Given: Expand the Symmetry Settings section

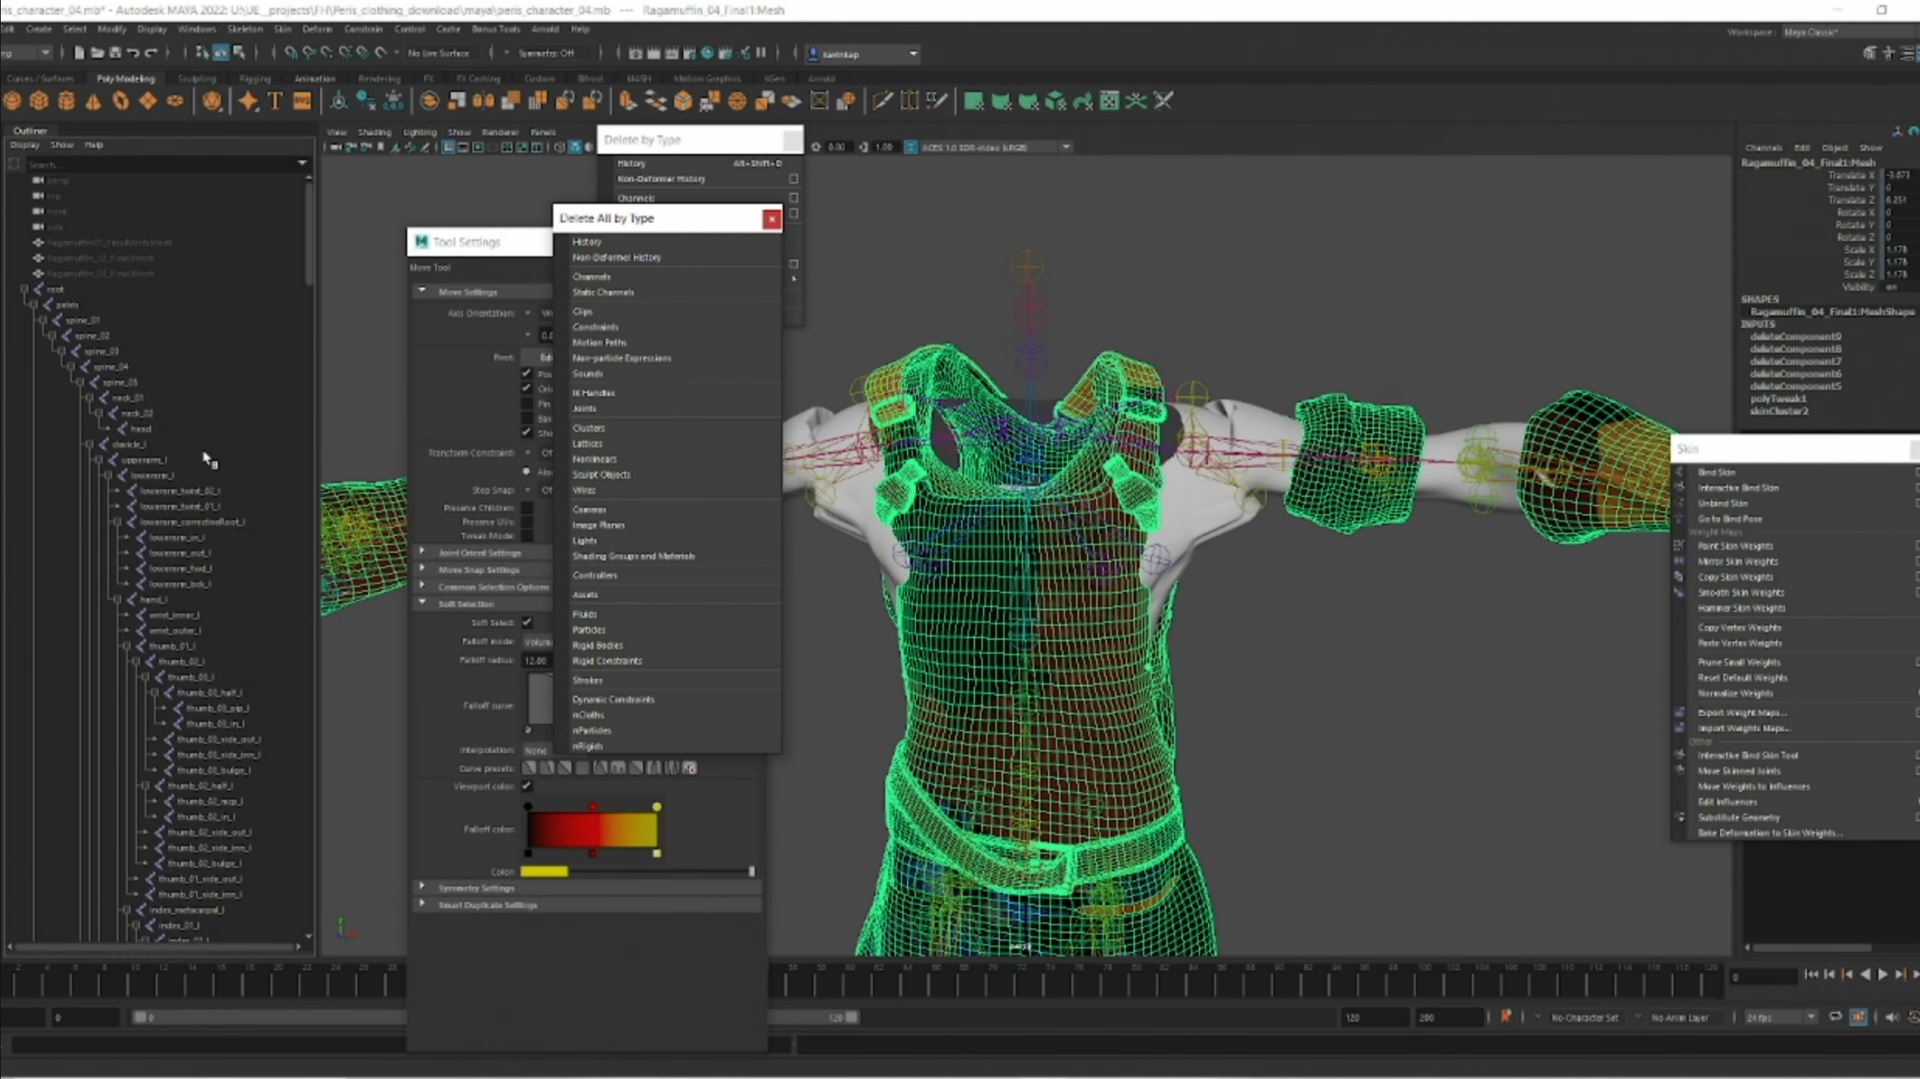Looking at the screenshot, I should click(x=422, y=887).
